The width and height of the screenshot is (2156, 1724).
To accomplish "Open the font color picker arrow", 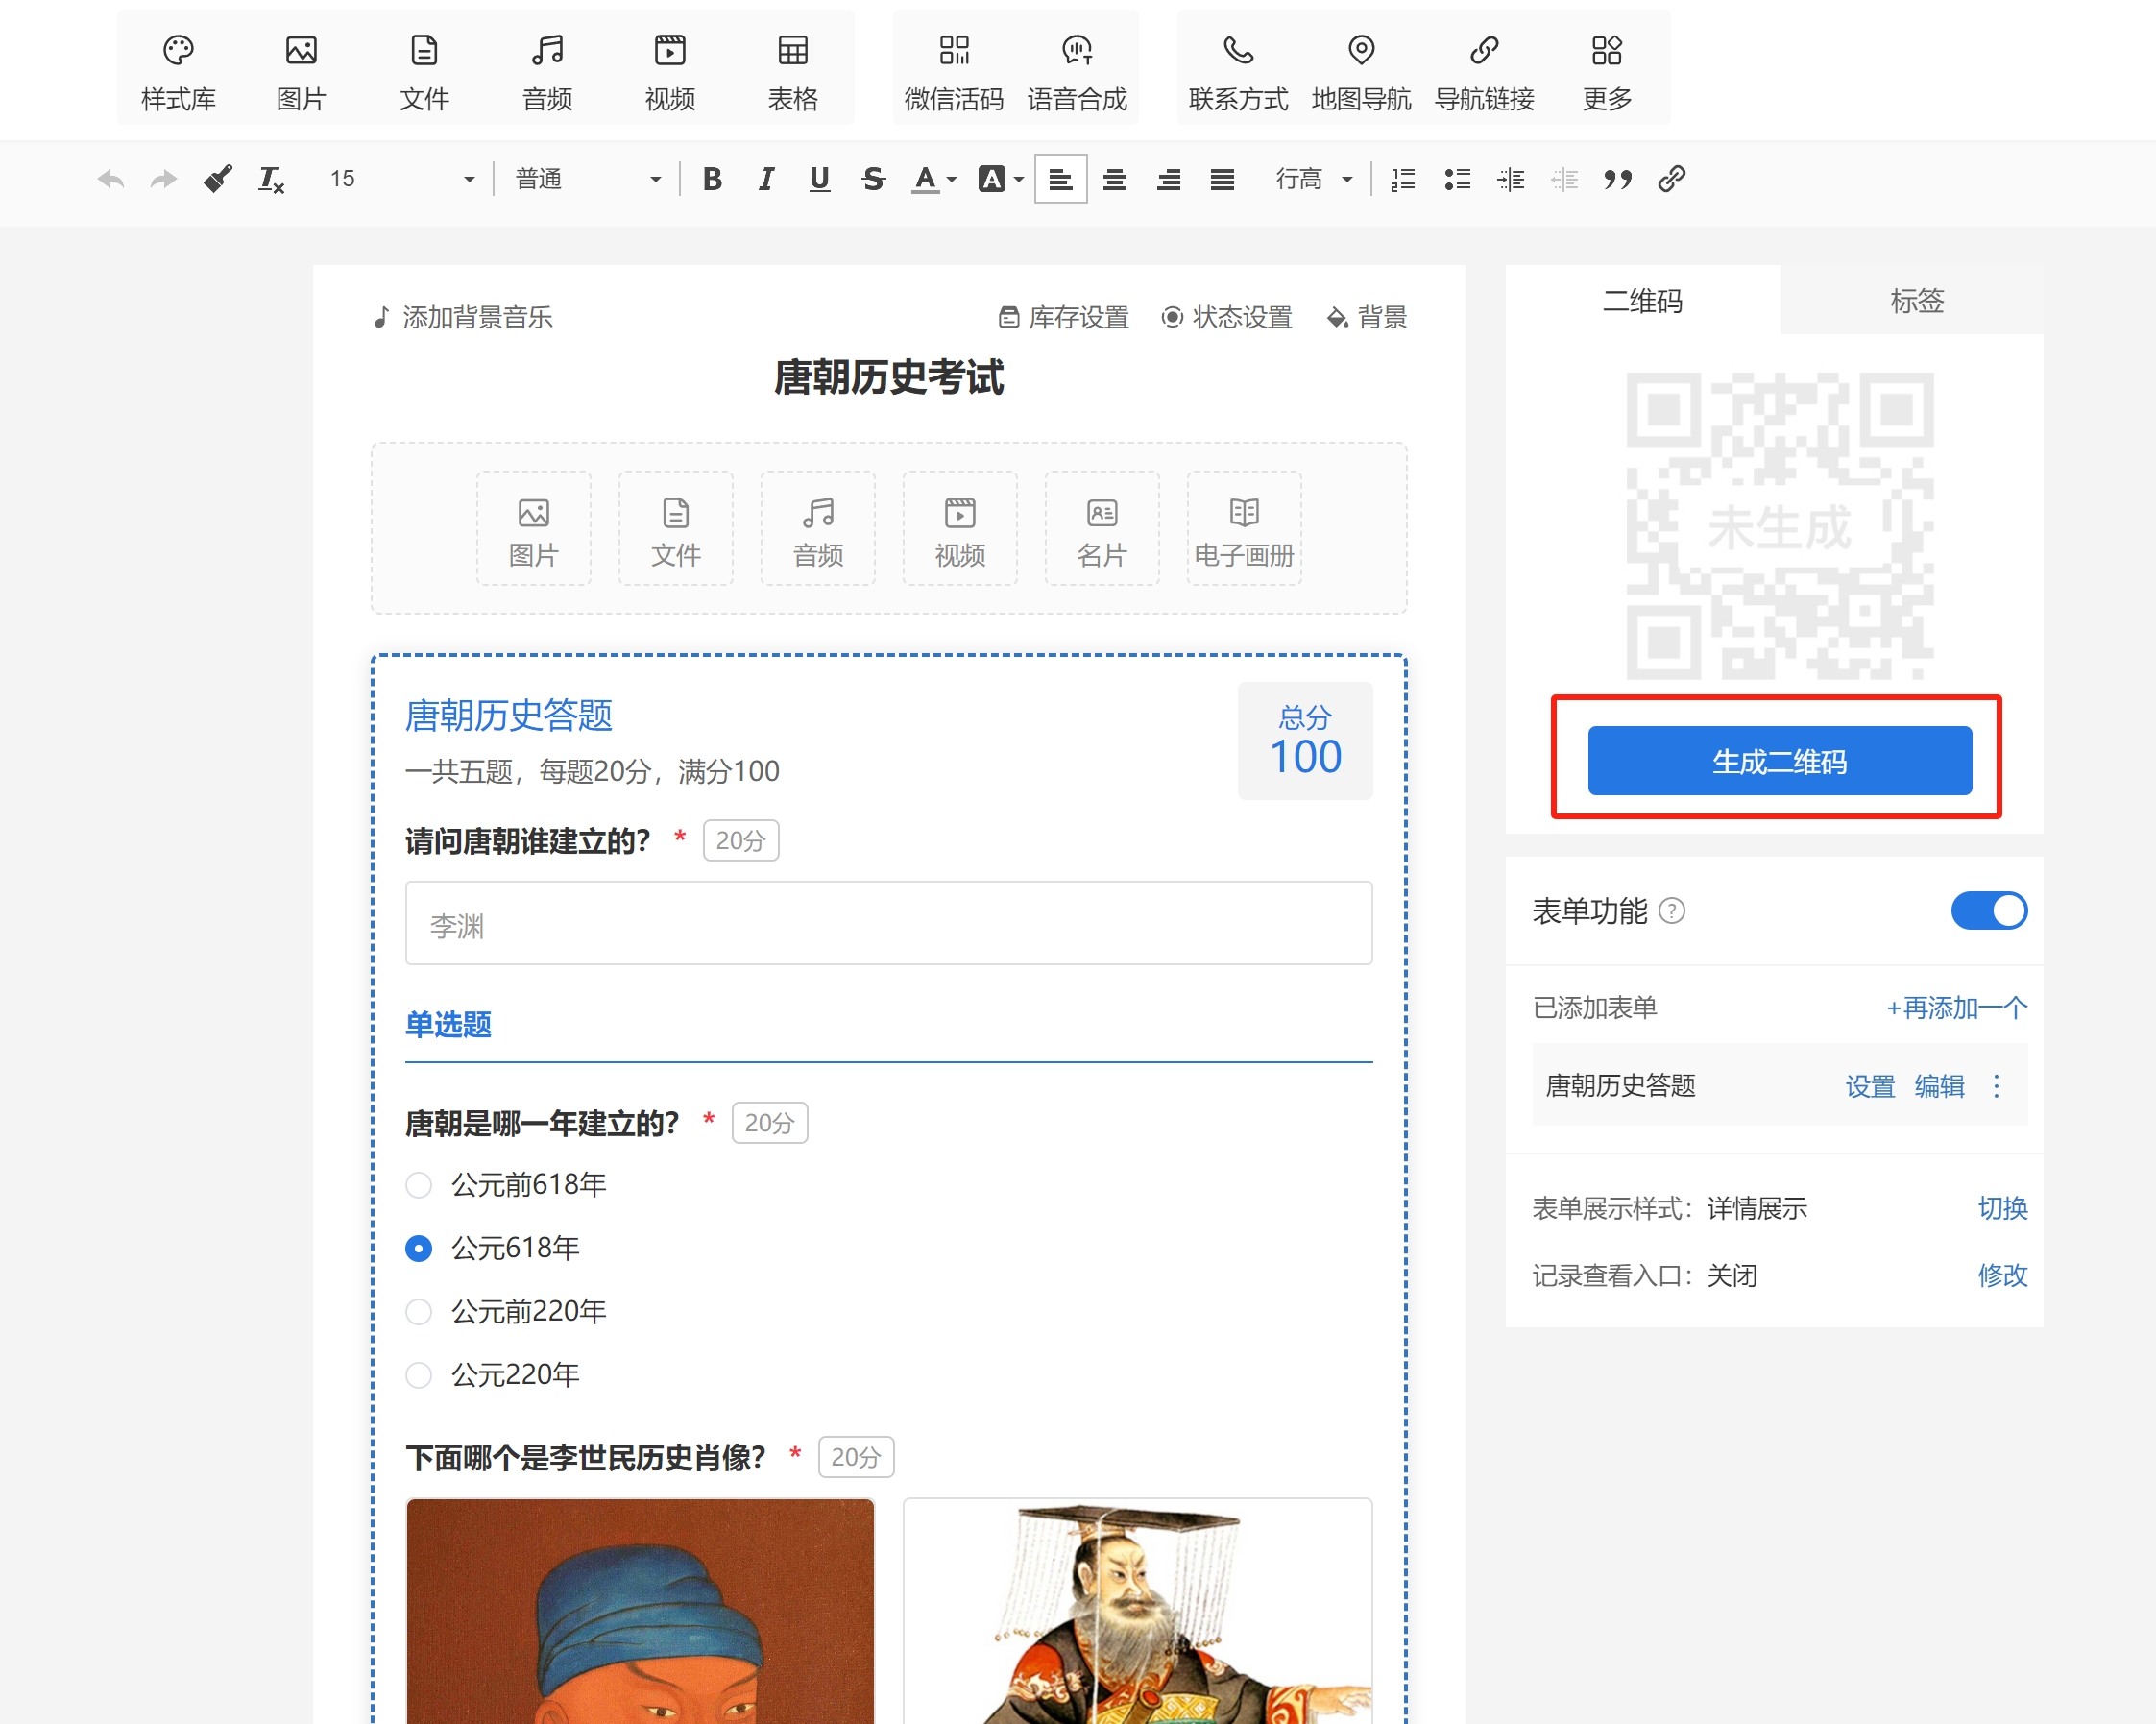I will 952,180.
